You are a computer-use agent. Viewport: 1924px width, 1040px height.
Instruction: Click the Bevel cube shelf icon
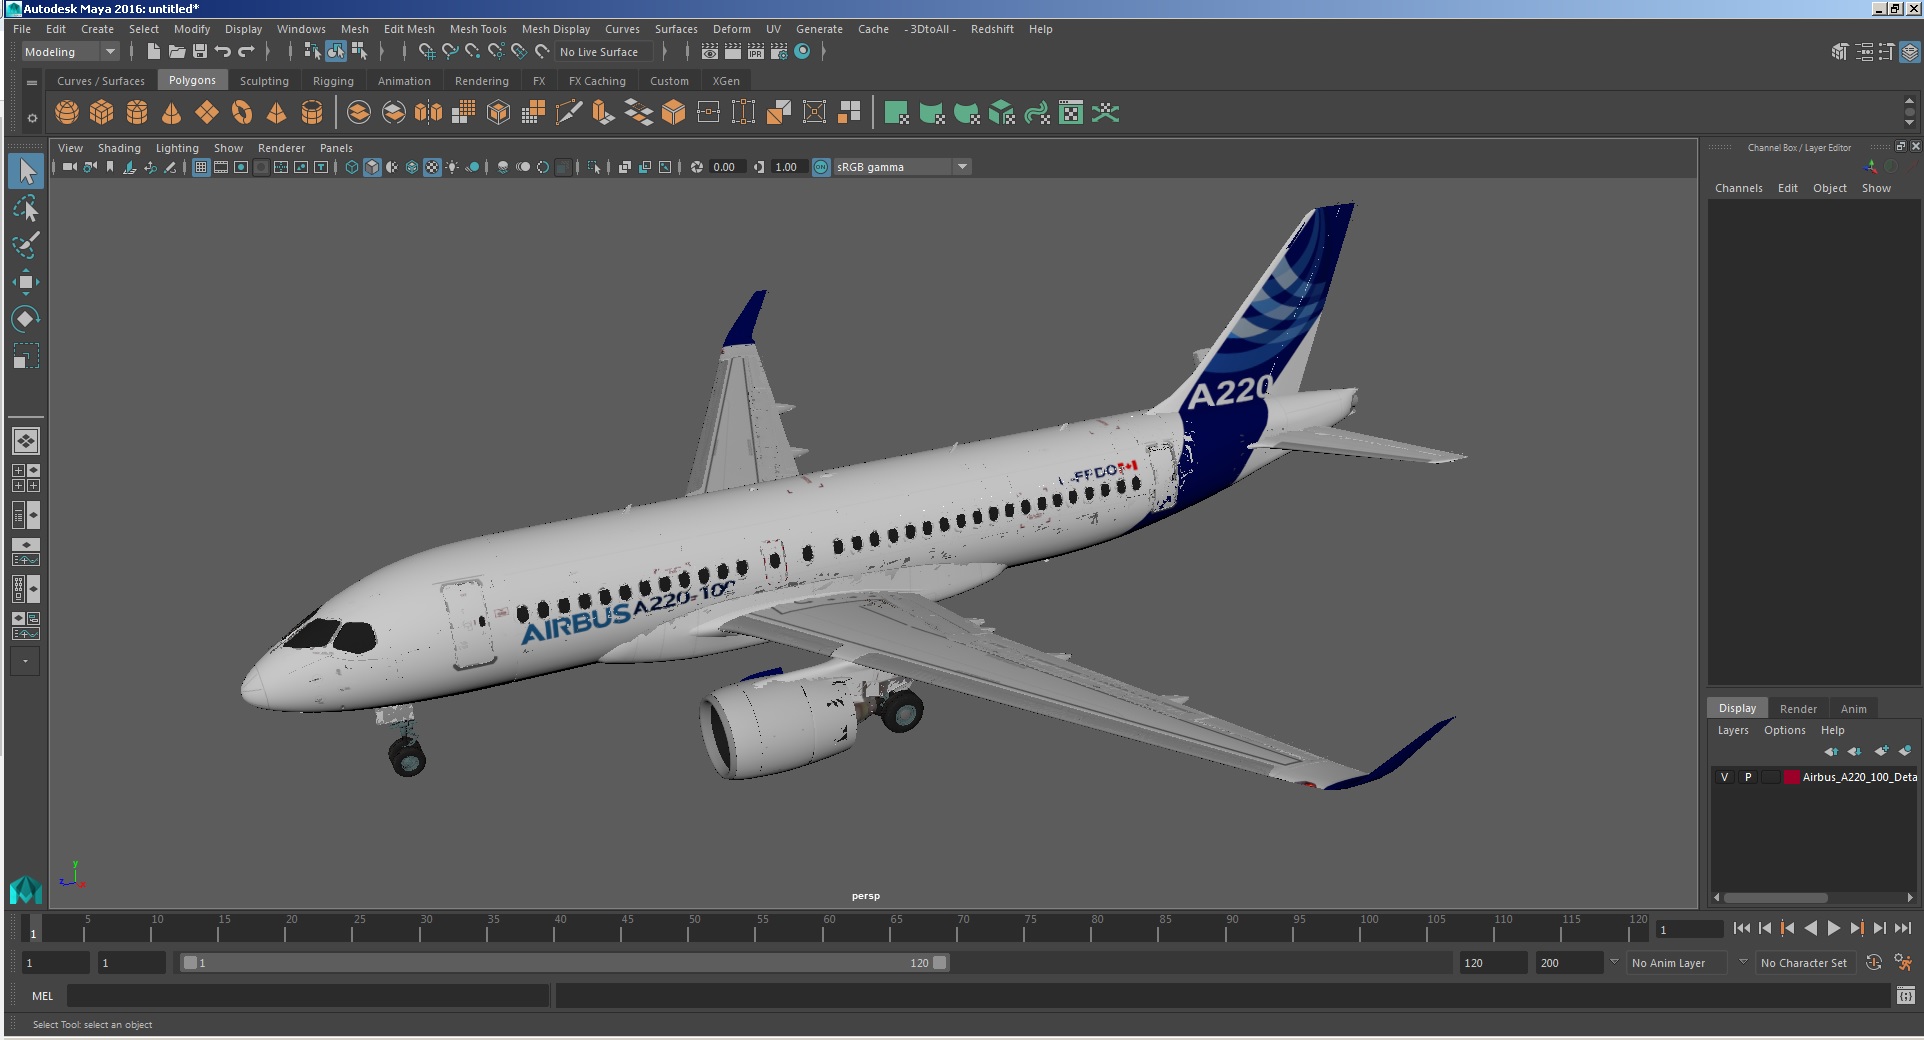tap(673, 113)
